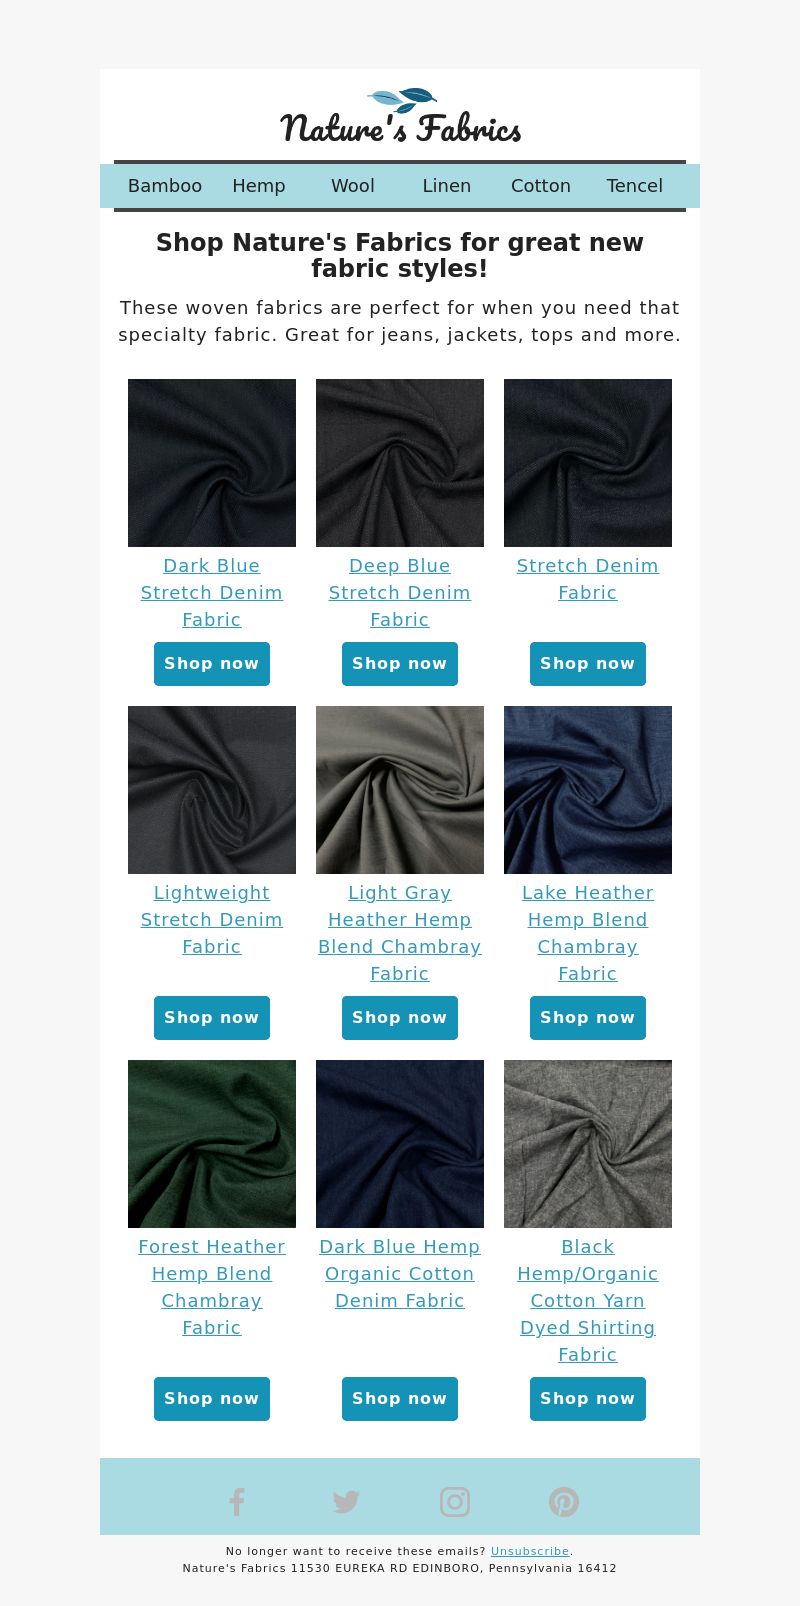Select the Hemp menu item

(x=259, y=186)
